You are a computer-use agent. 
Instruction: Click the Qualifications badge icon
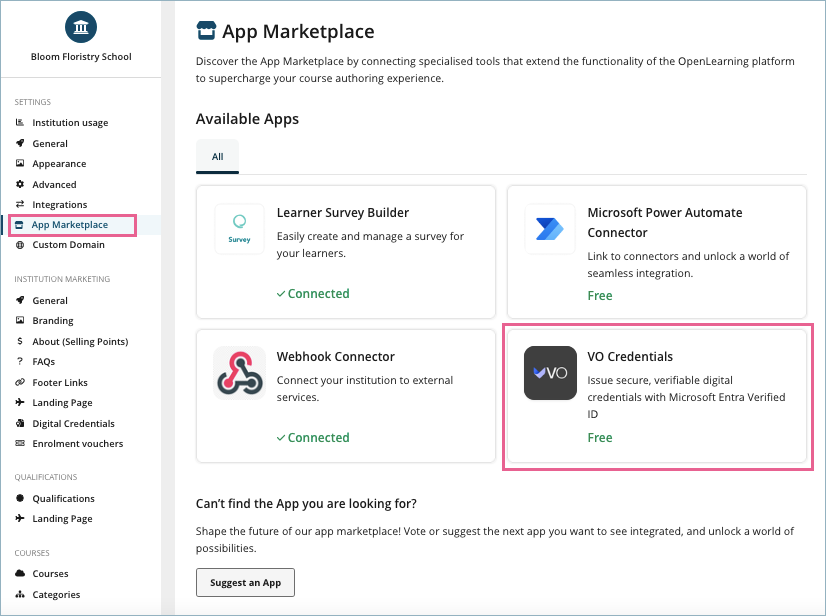[x=20, y=498]
